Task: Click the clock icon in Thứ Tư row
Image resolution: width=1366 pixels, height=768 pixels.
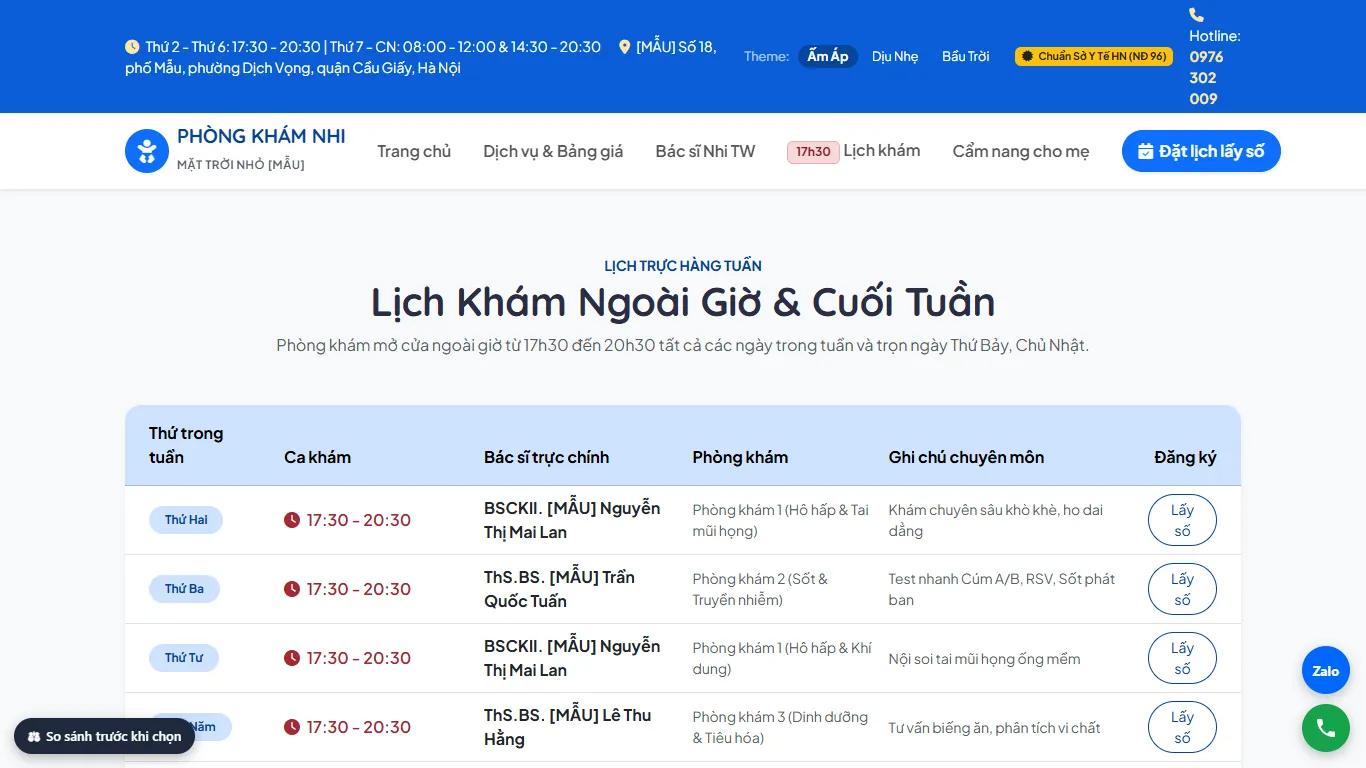Action: point(292,658)
